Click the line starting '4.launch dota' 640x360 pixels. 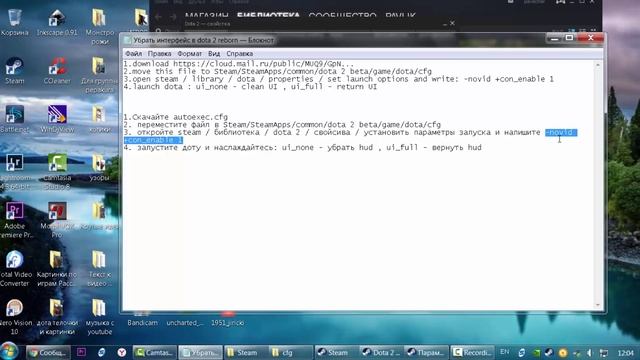click(250, 87)
